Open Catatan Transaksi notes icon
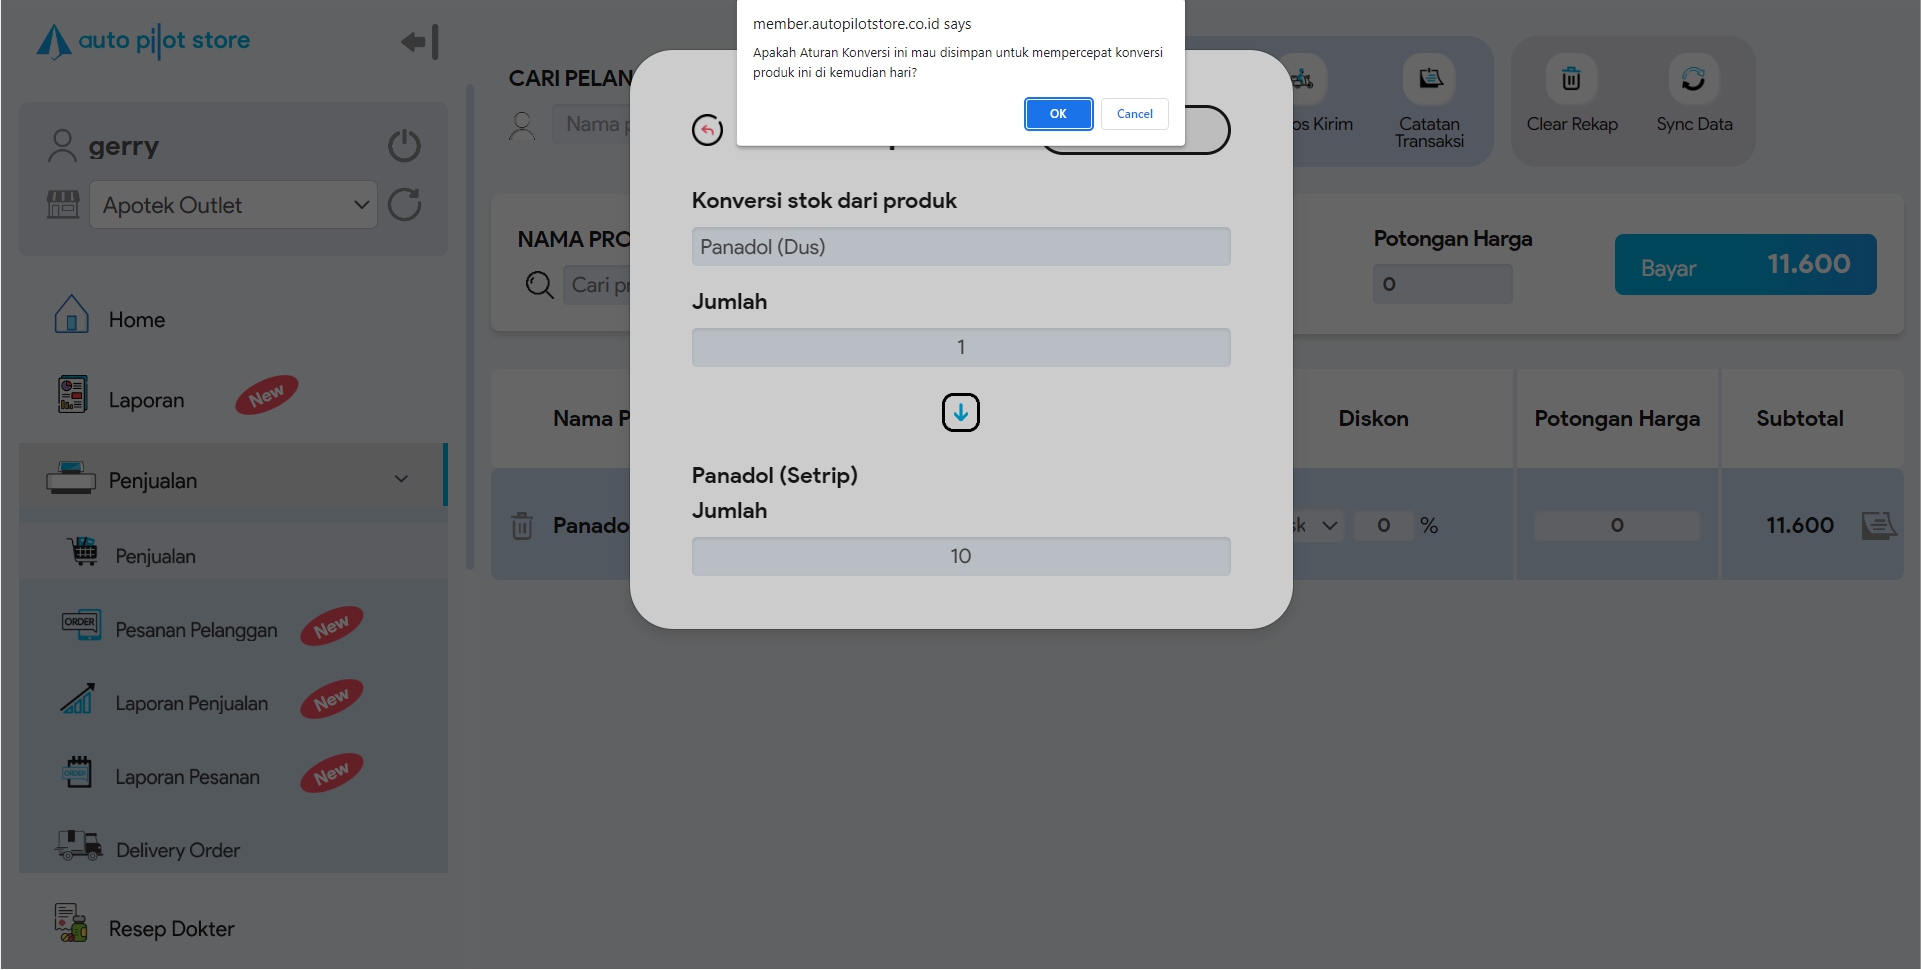The width and height of the screenshot is (1921, 970). pyautogui.click(x=1430, y=80)
